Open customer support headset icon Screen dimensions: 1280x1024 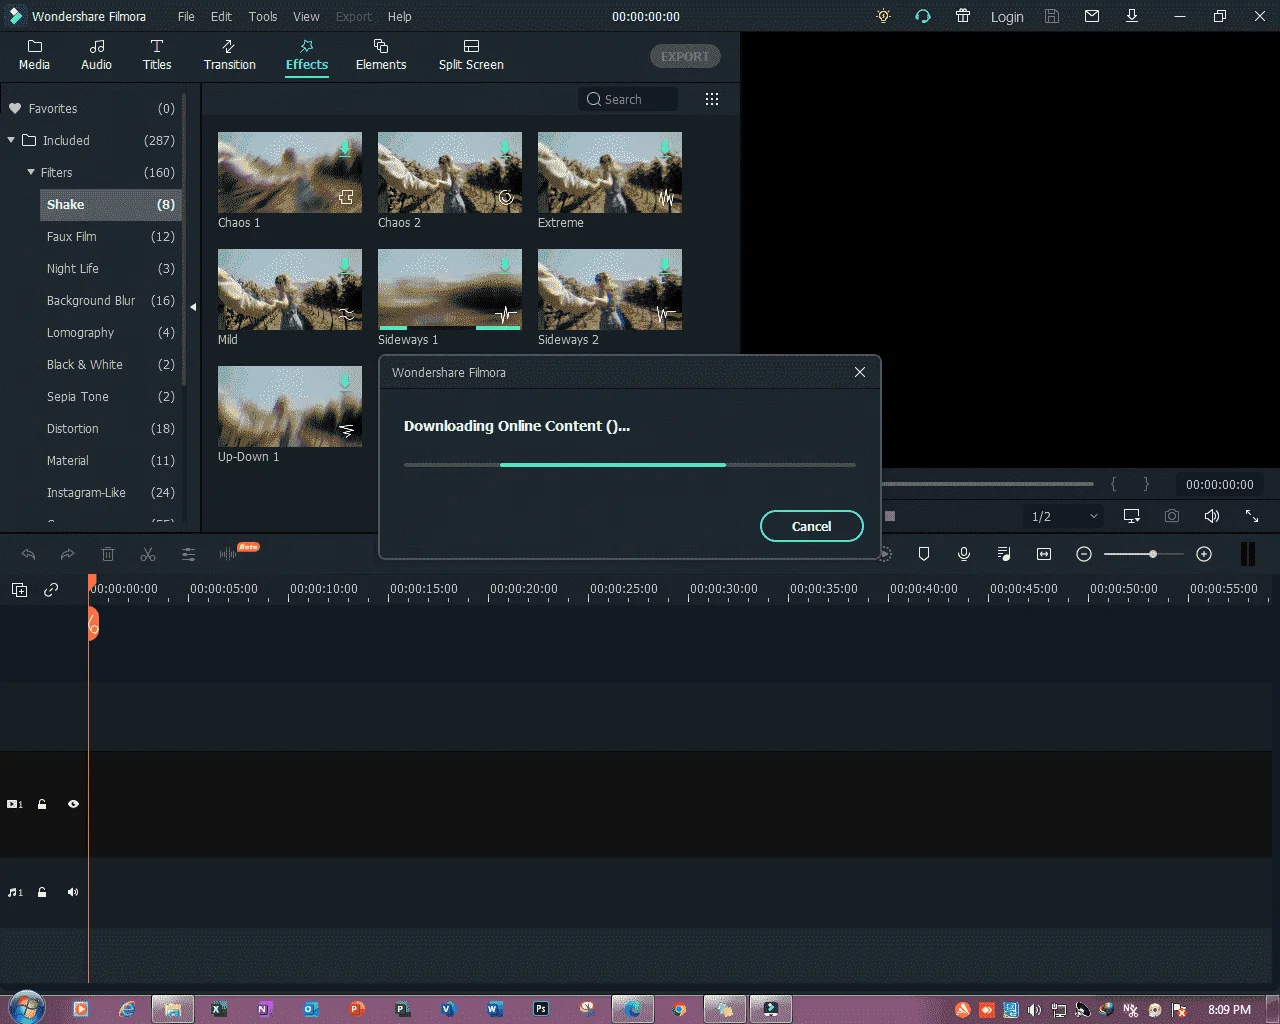(923, 16)
